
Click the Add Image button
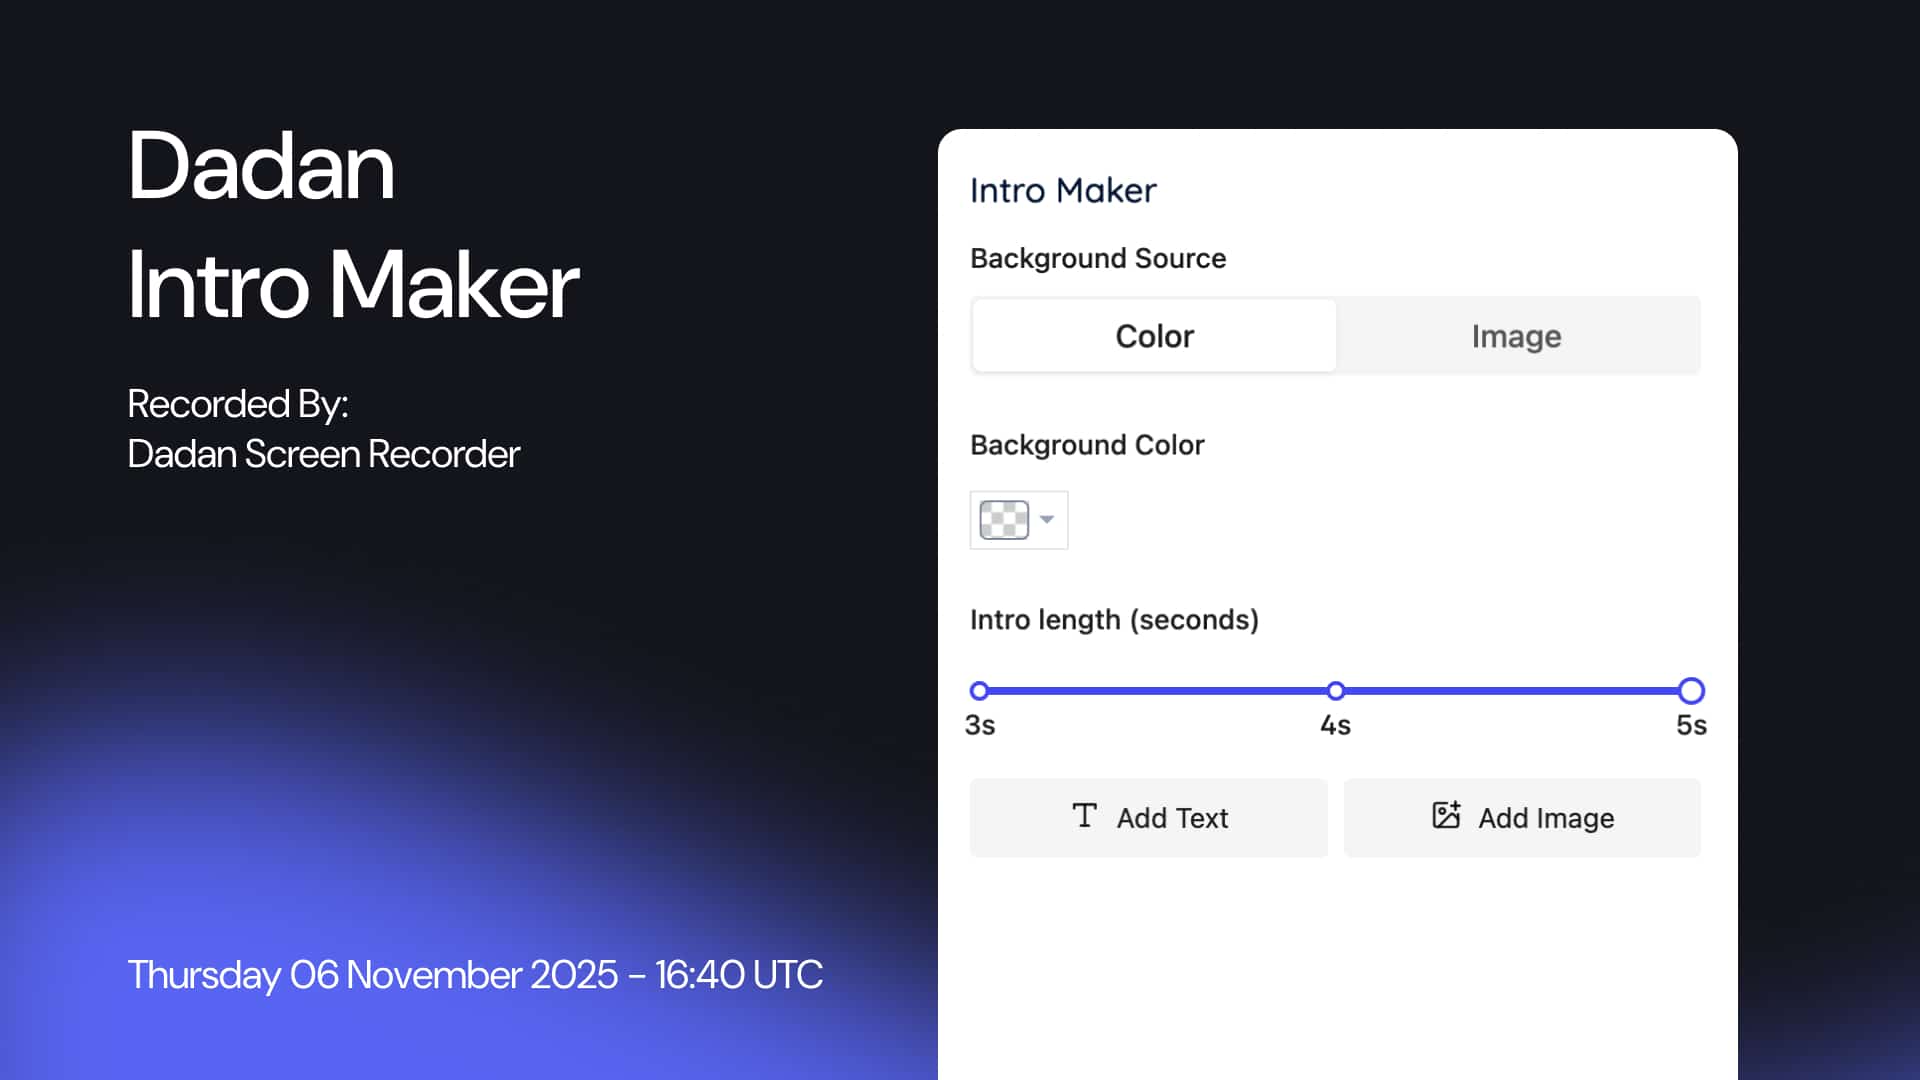pyautogui.click(x=1521, y=817)
